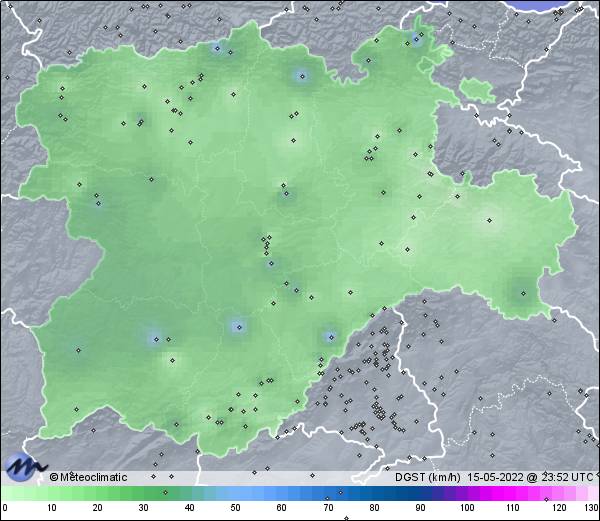Click the 10 label on the wind scale

point(52,508)
